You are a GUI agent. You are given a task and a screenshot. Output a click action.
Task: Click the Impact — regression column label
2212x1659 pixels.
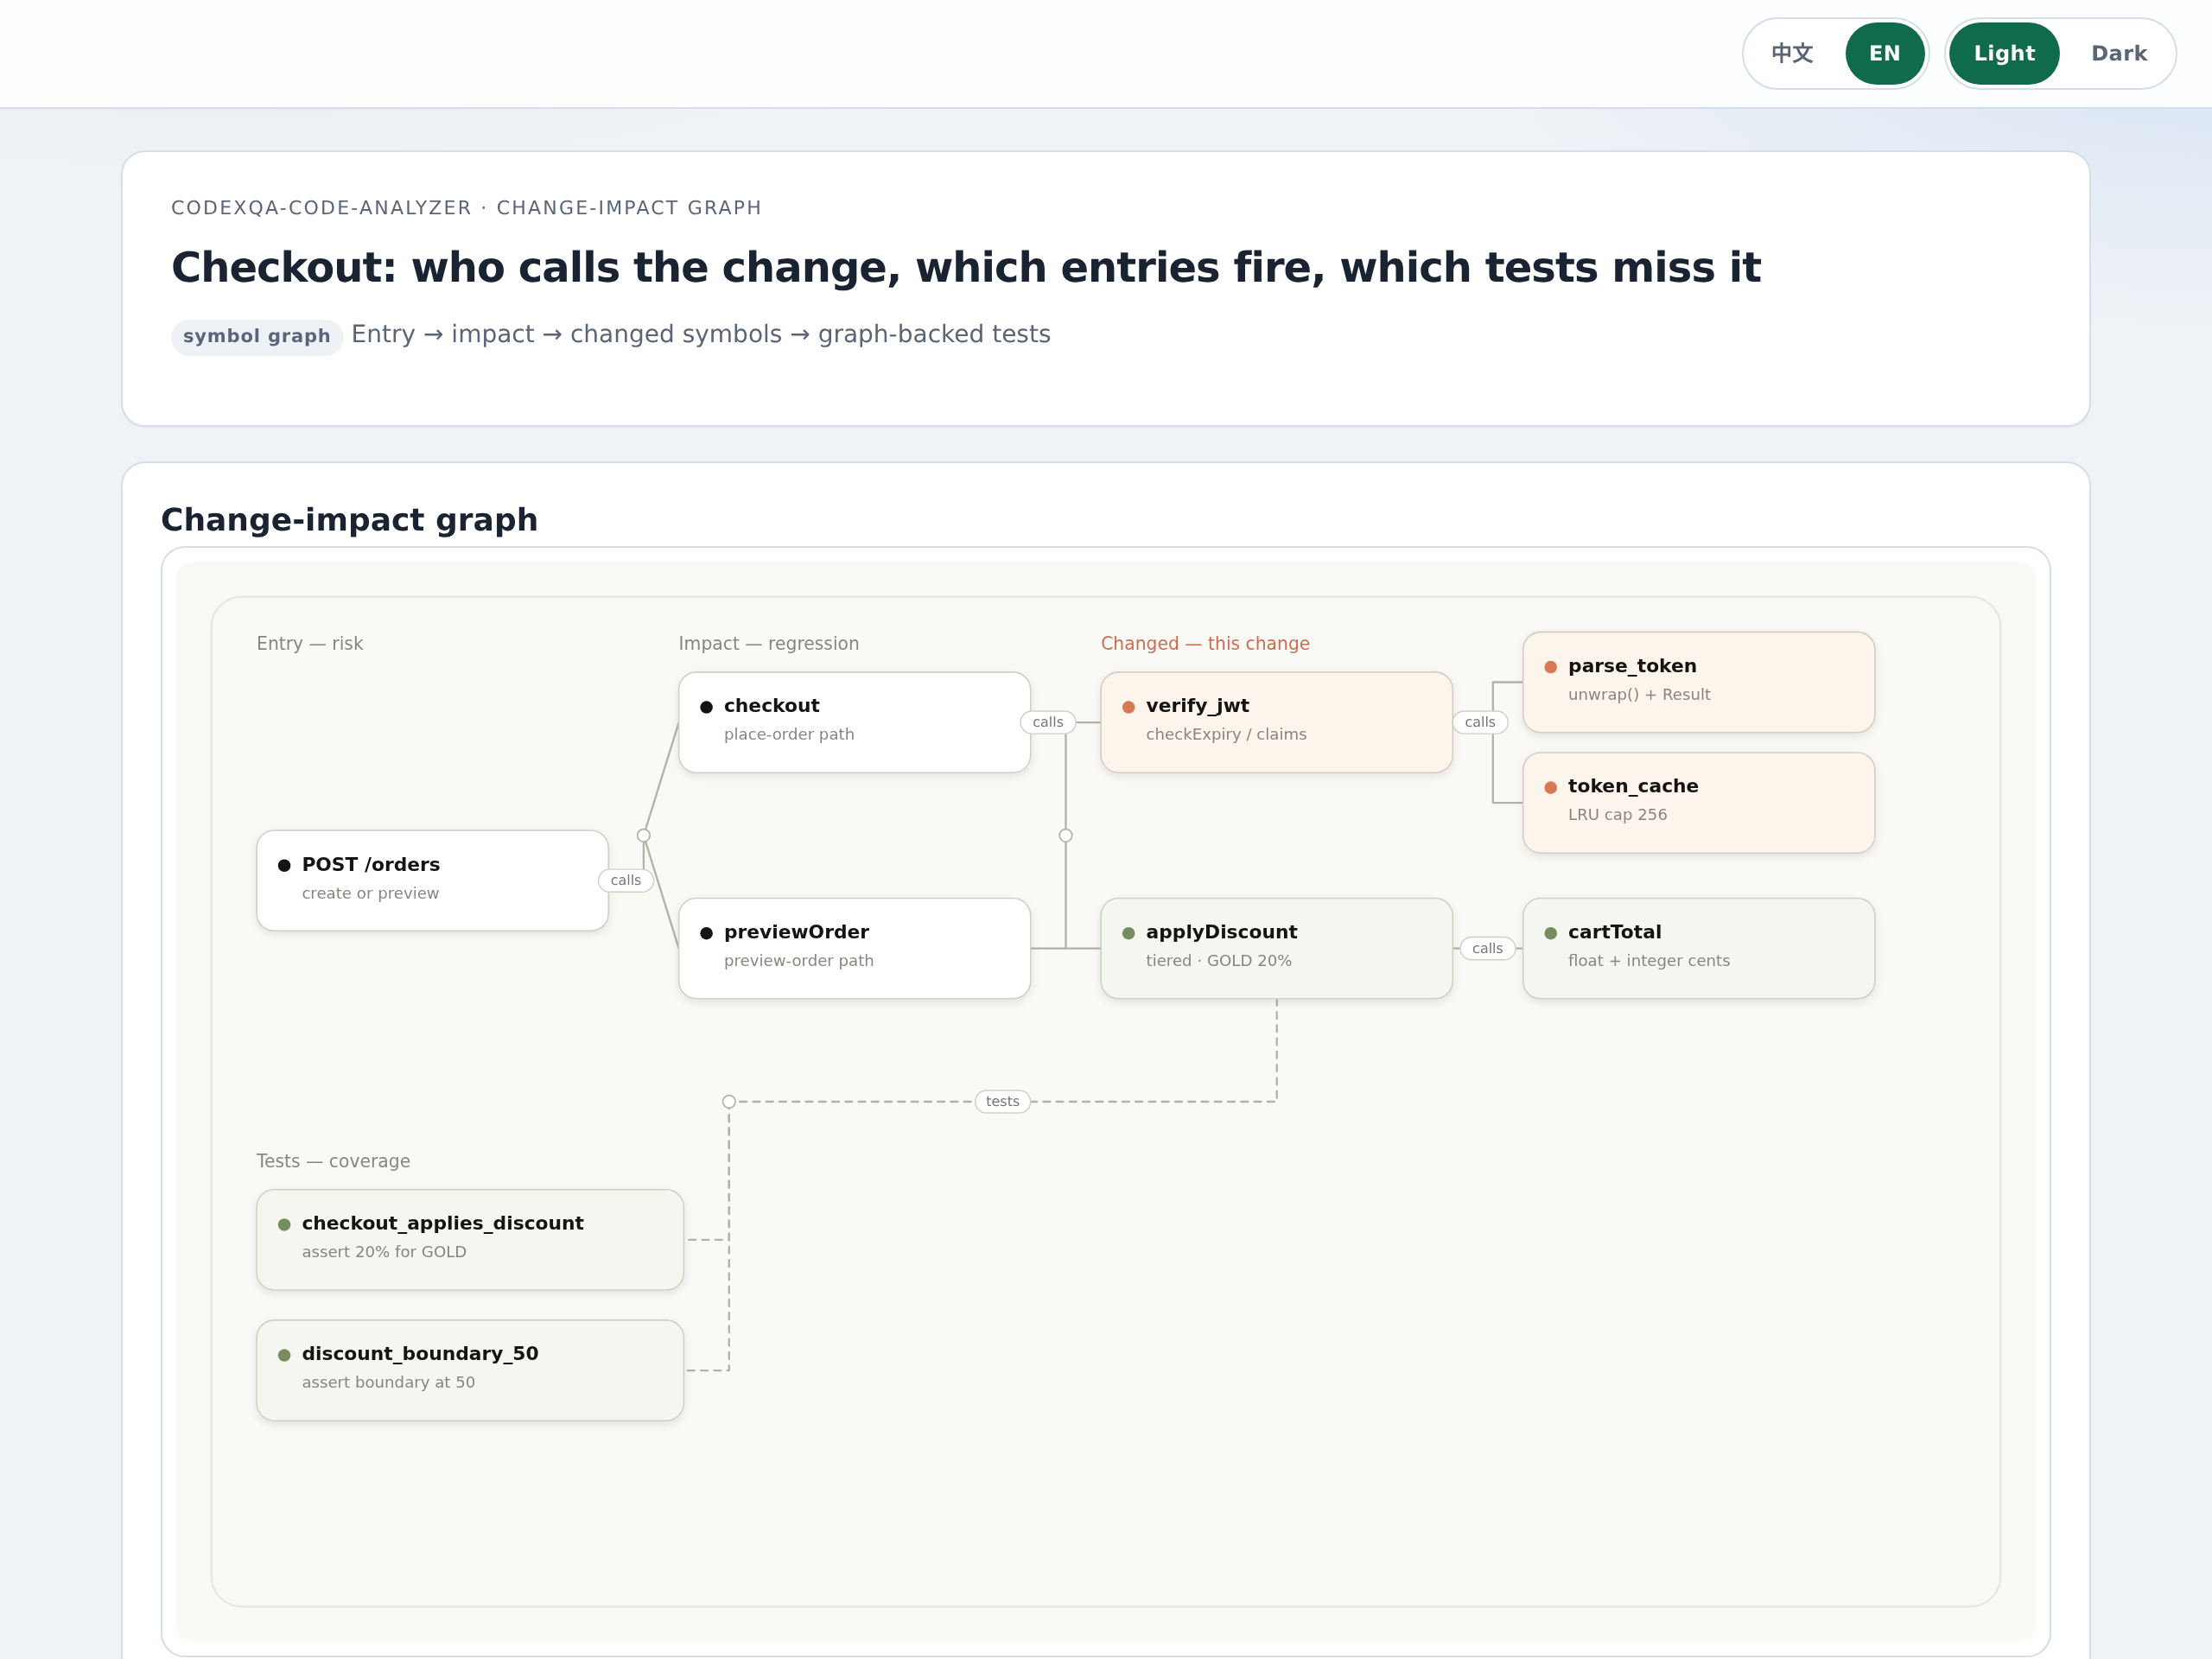[768, 643]
